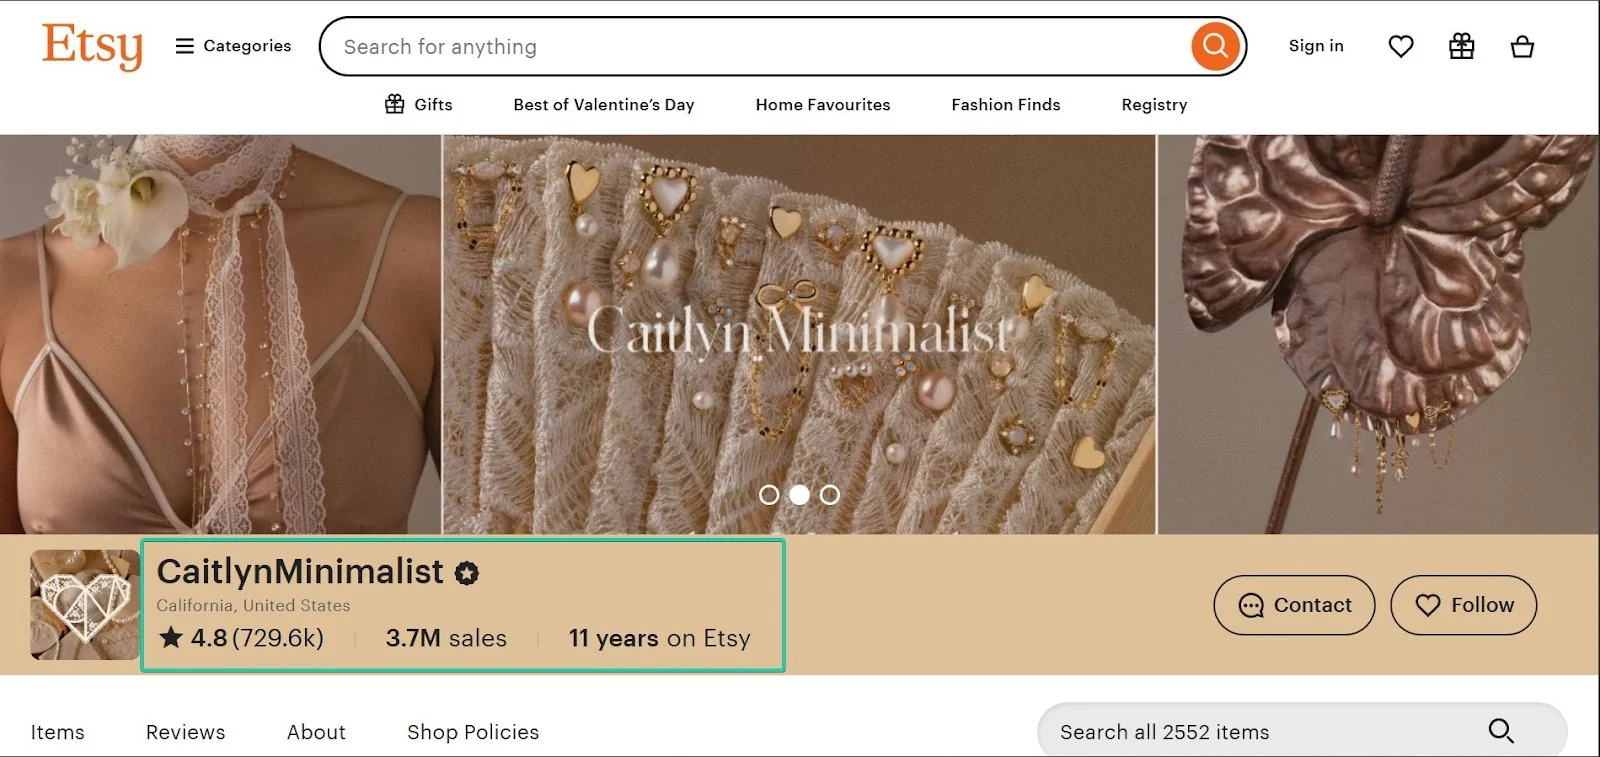Click the copper flower banner image

tap(1378, 334)
